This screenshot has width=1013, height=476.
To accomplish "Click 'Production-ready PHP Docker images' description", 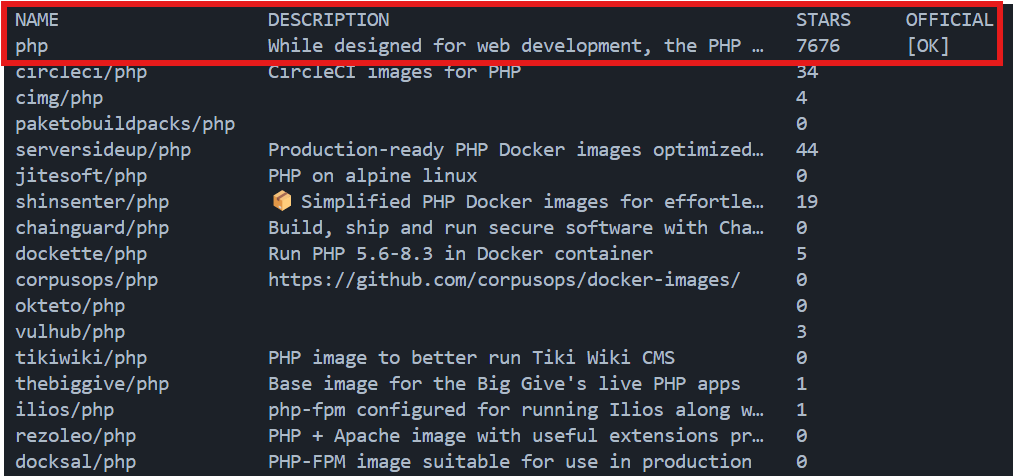I will tap(516, 150).
